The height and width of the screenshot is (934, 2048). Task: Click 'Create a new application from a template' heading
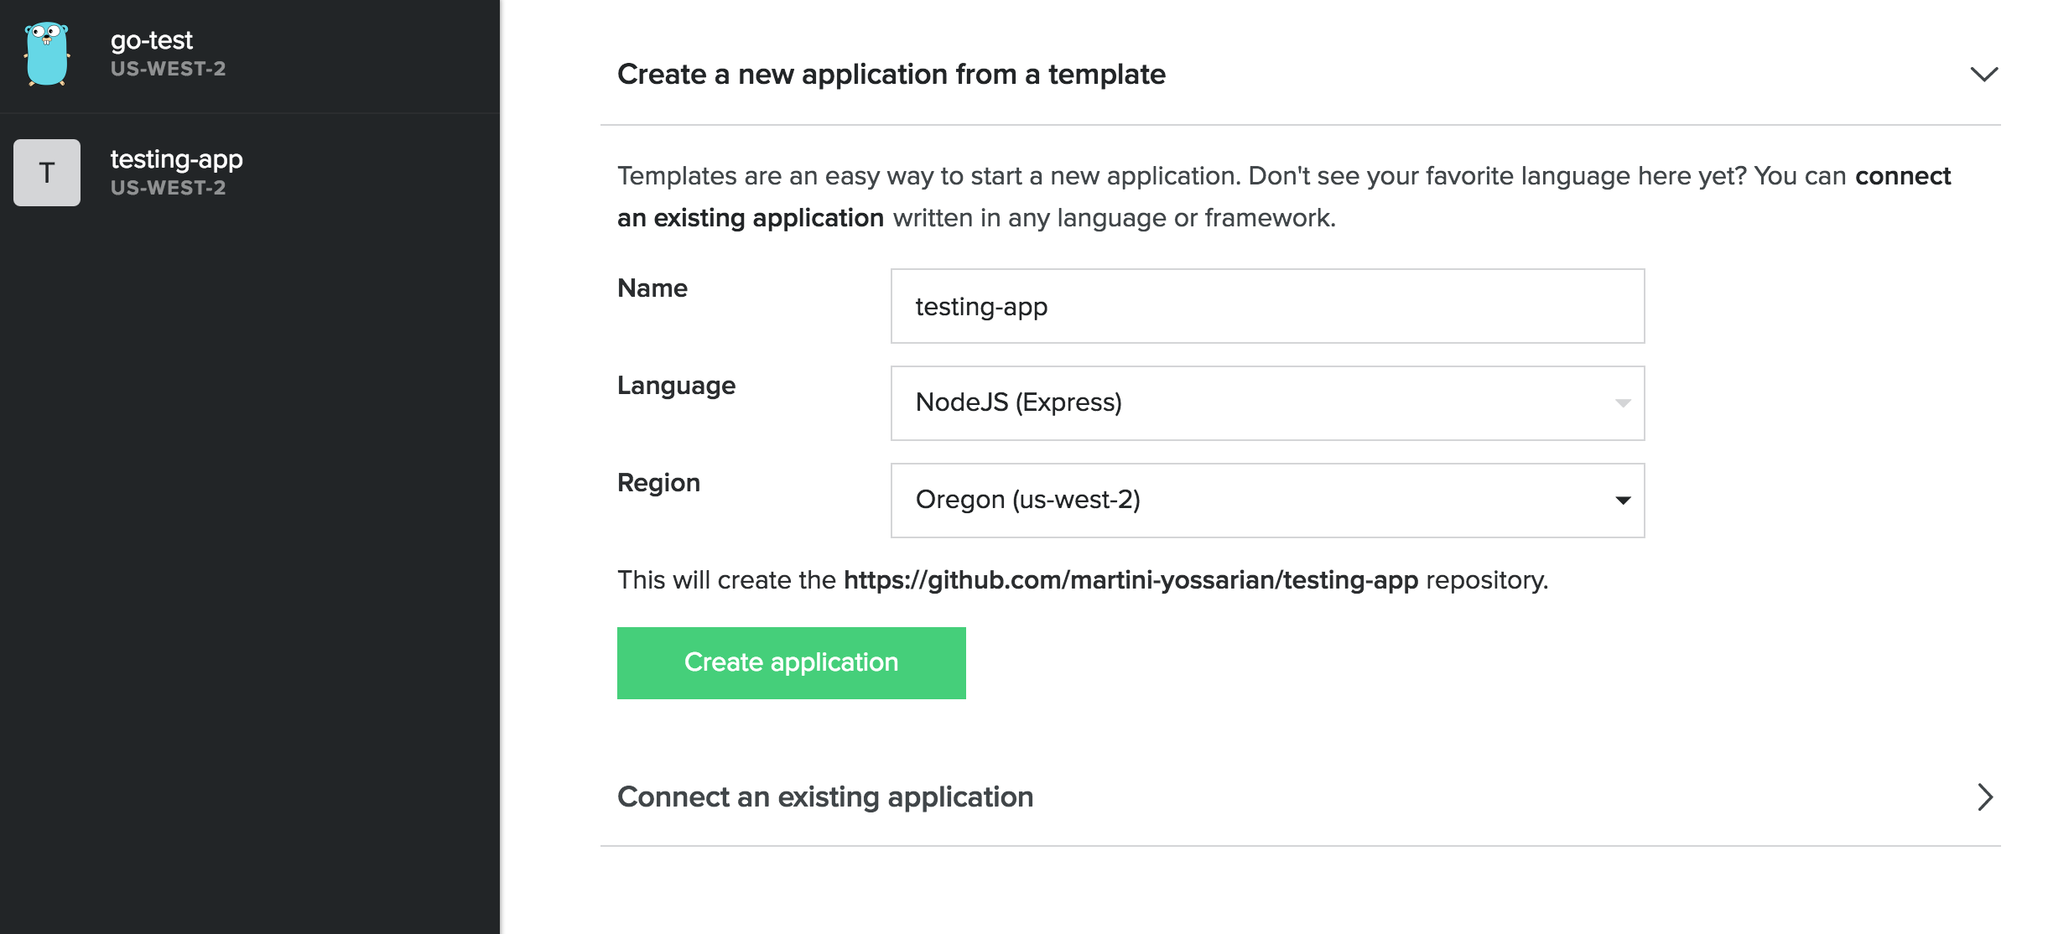(x=891, y=74)
